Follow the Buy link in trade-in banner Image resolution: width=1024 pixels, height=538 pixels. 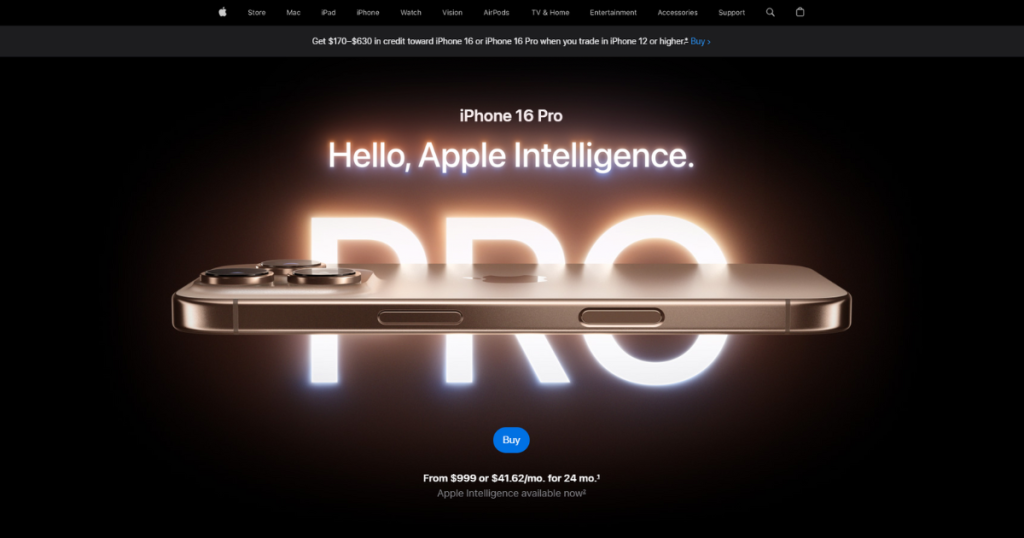tap(700, 41)
